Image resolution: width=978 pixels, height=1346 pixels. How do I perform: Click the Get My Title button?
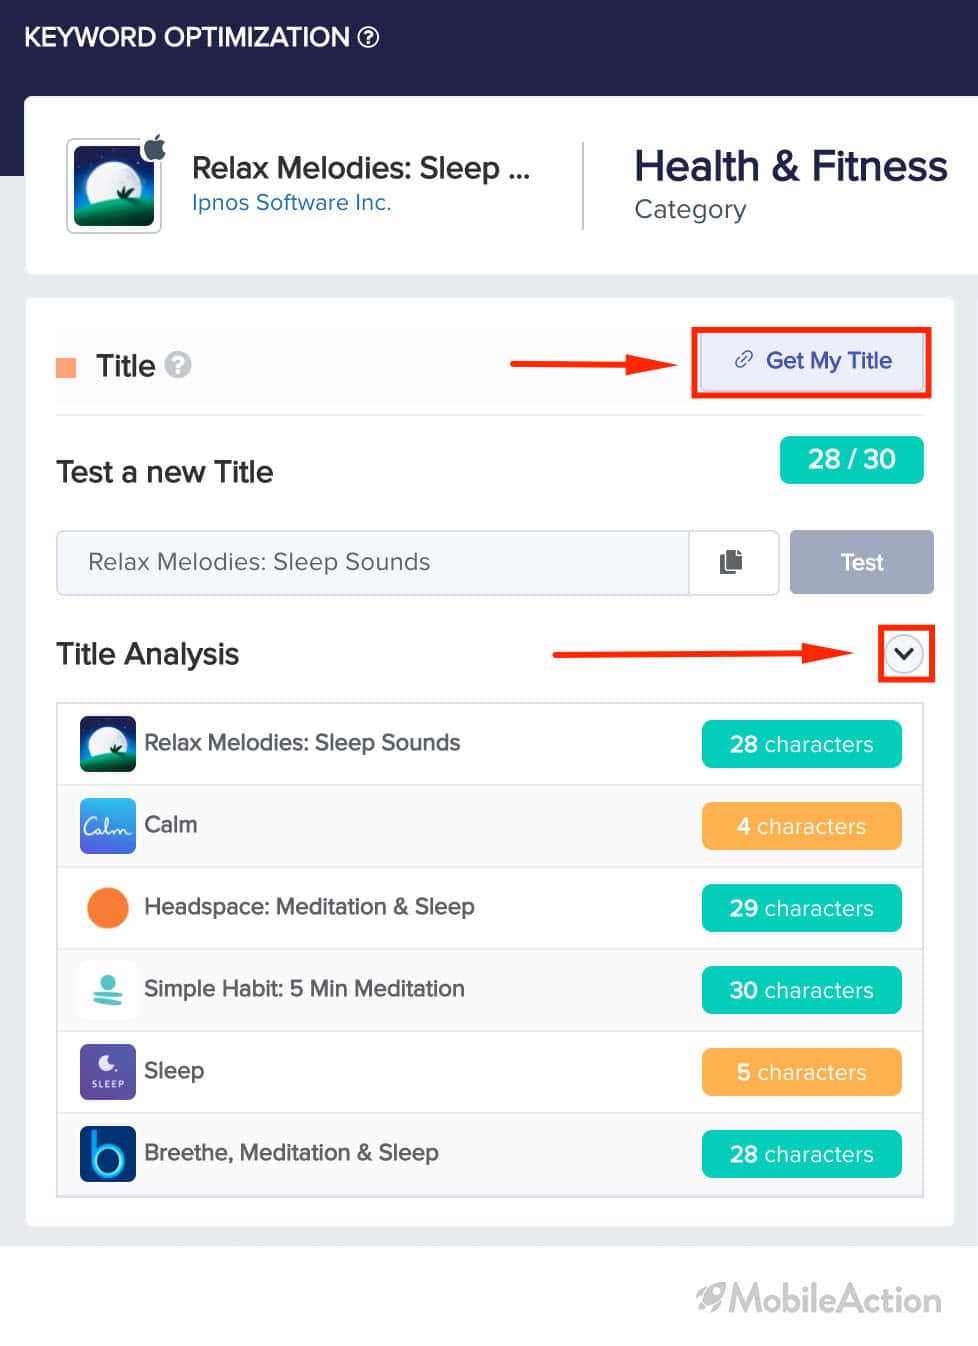811,361
